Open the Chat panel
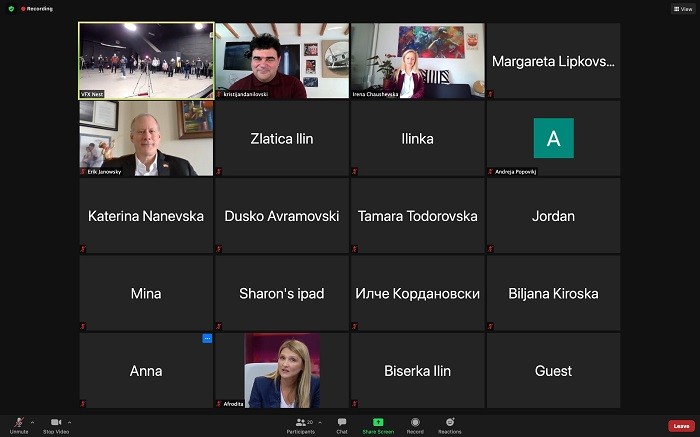This screenshot has height=437, width=700. (x=342, y=425)
